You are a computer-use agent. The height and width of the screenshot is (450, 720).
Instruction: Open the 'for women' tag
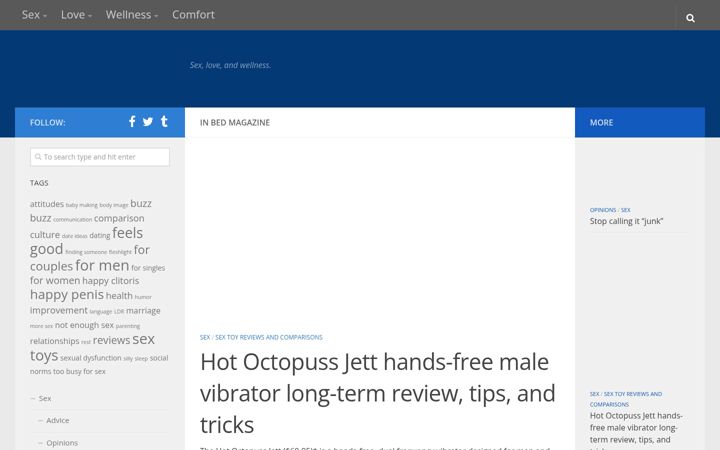[55, 281]
